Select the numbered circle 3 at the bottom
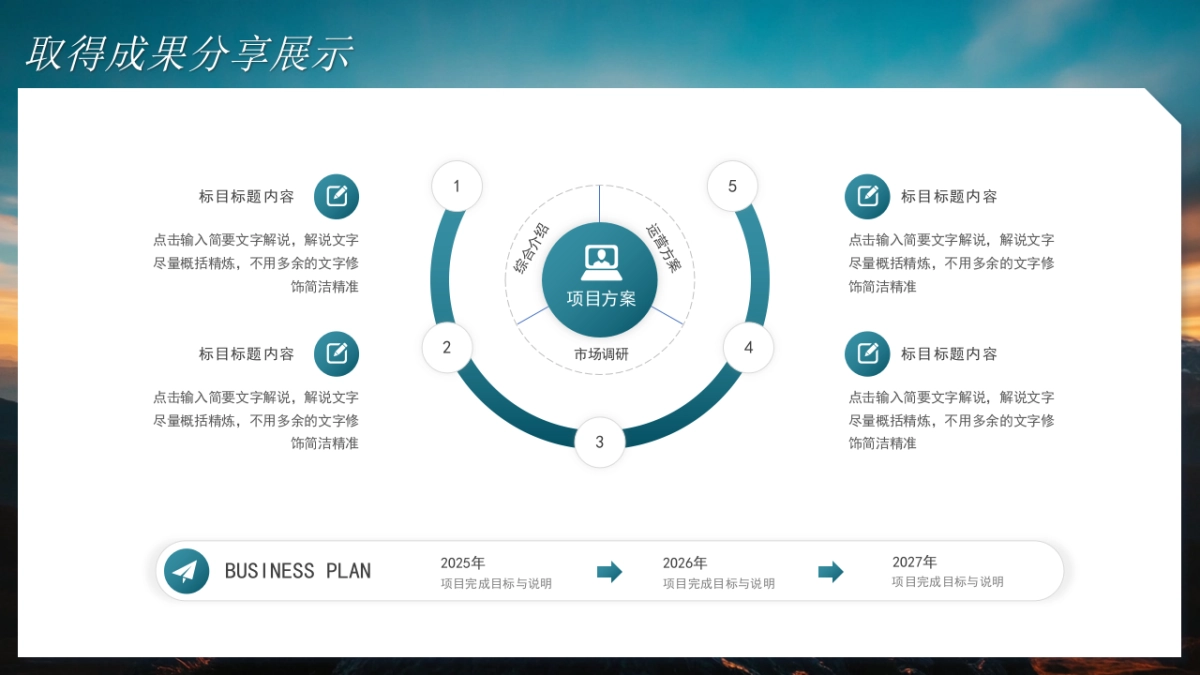The width and height of the screenshot is (1200, 675). [x=599, y=441]
